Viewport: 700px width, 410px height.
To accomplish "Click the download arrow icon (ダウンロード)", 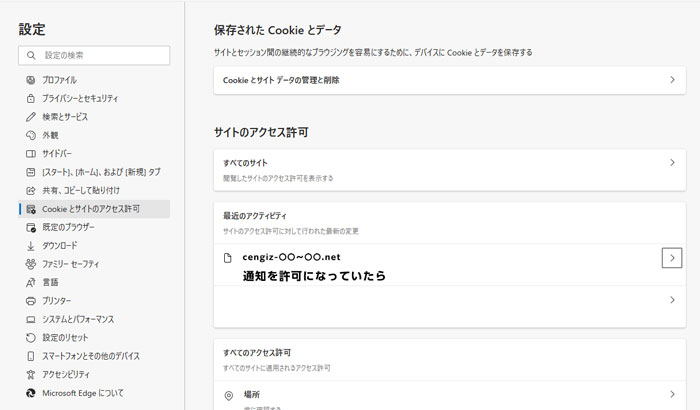I will pyautogui.click(x=30, y=246).
